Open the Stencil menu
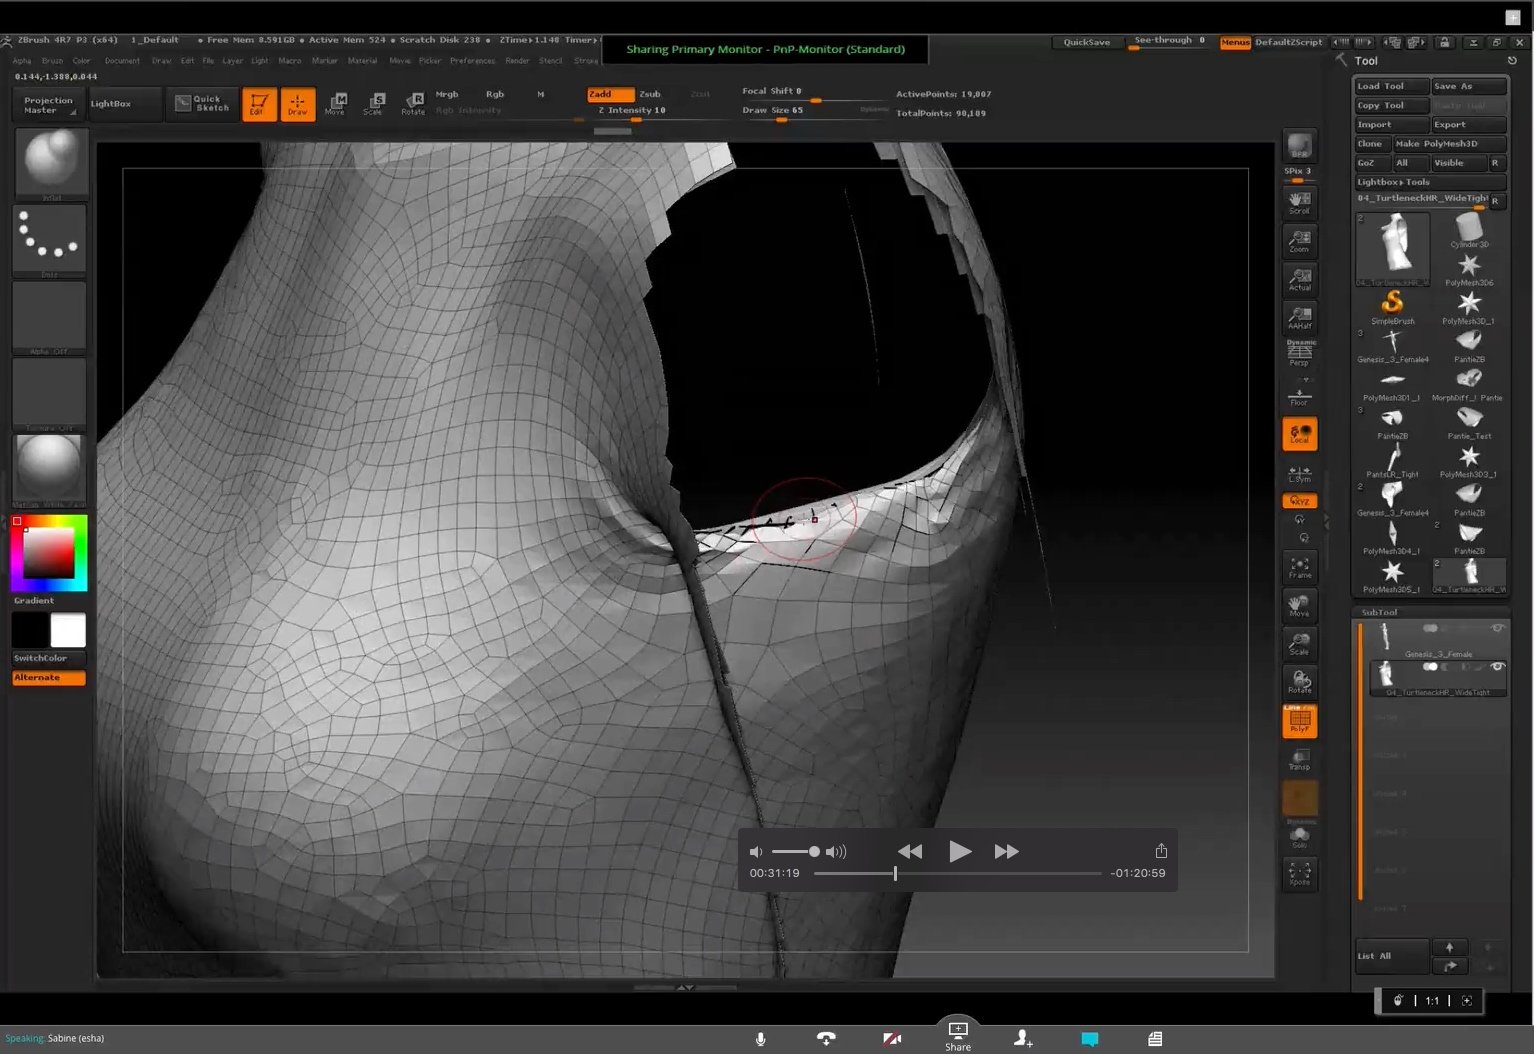The image size is (1534, 1054). 550,61
